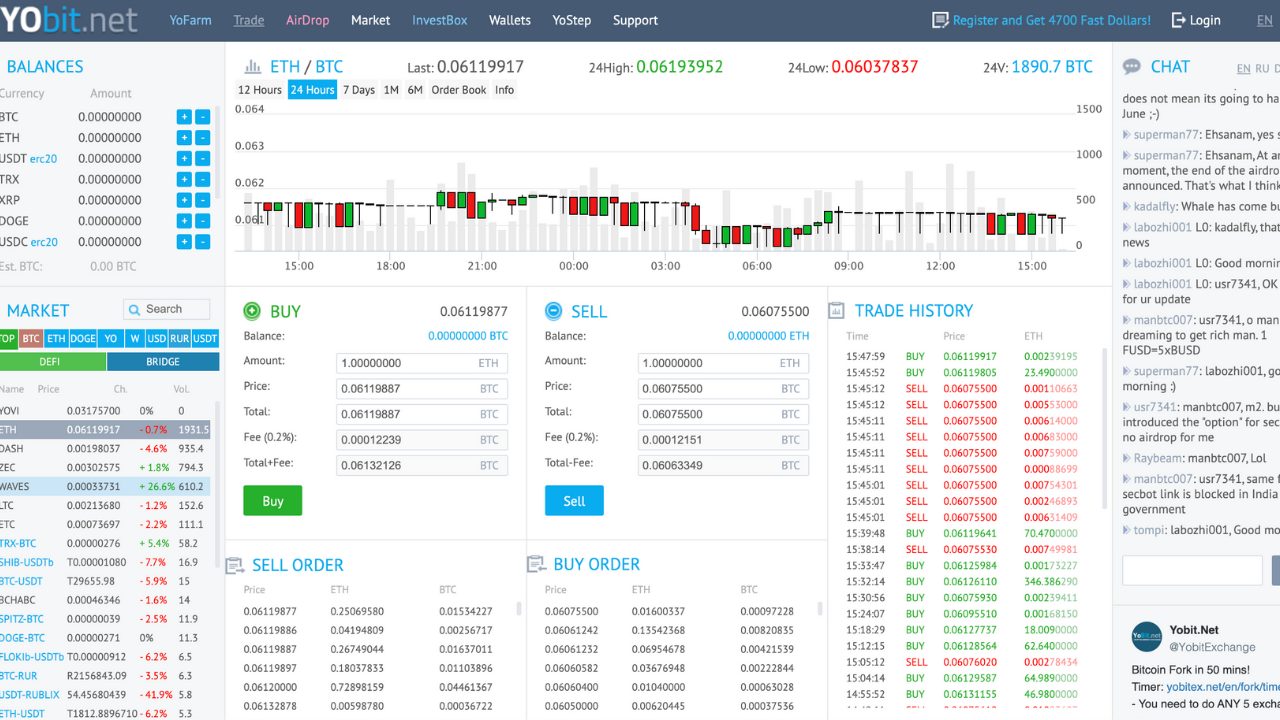
Task: Open the Info tab of the chart
Action: [x=505, y=90]
